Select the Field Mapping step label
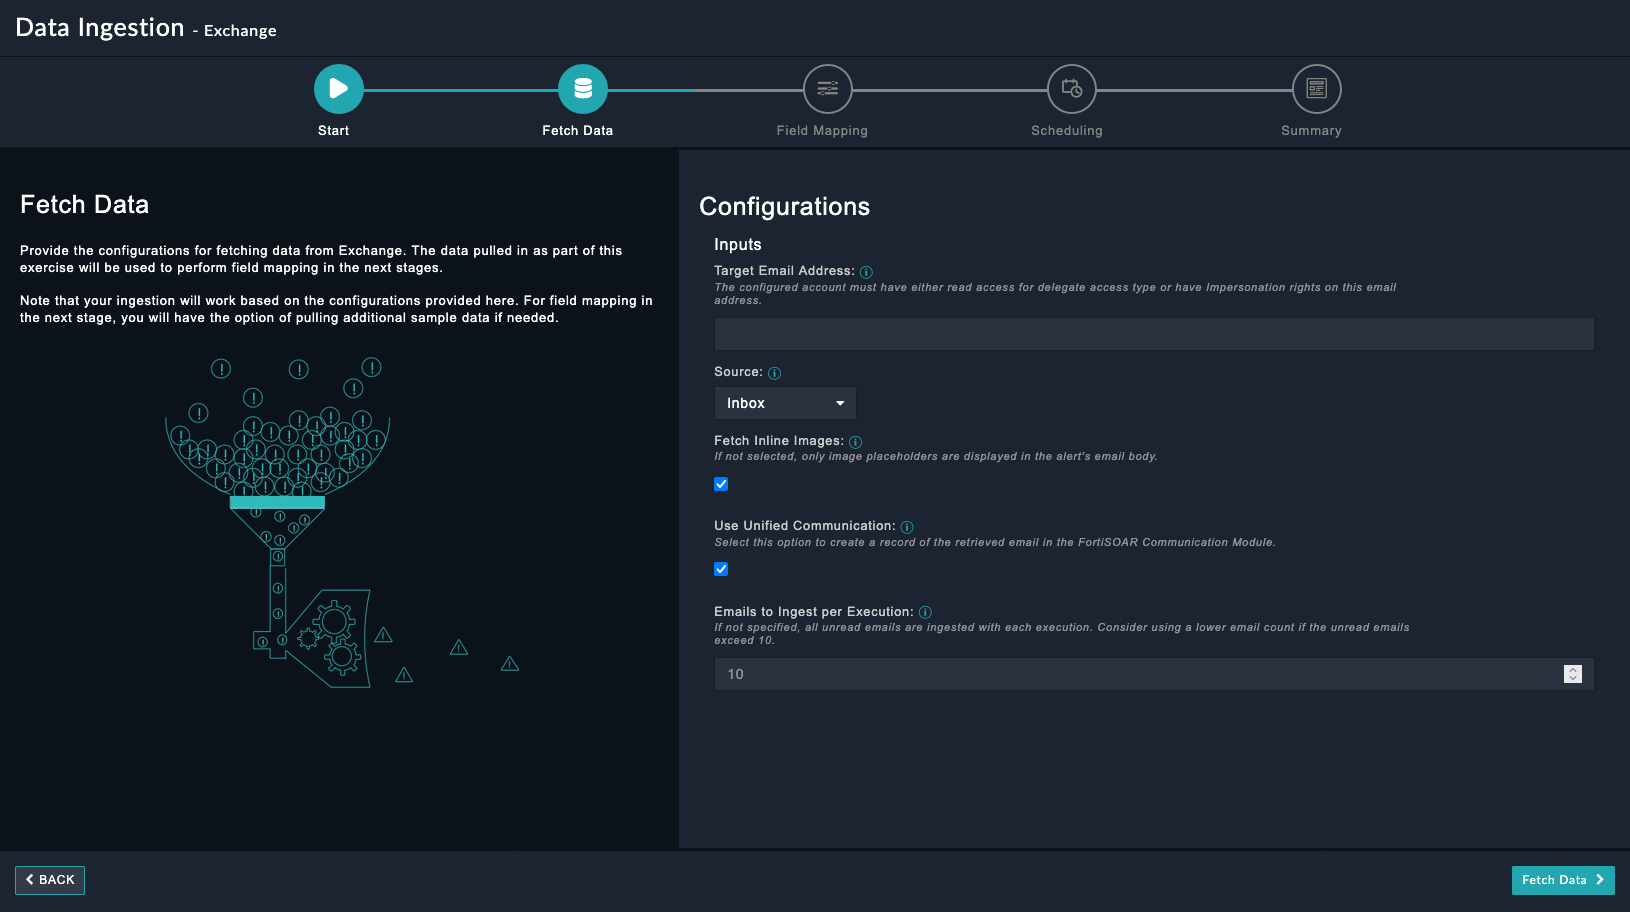 click(822, 131)
